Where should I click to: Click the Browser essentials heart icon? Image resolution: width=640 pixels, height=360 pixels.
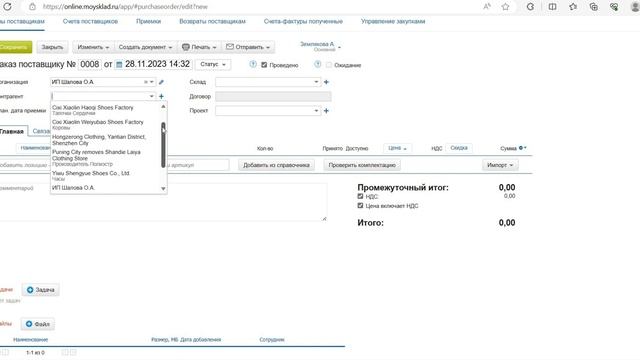click(x=614, y=7)
